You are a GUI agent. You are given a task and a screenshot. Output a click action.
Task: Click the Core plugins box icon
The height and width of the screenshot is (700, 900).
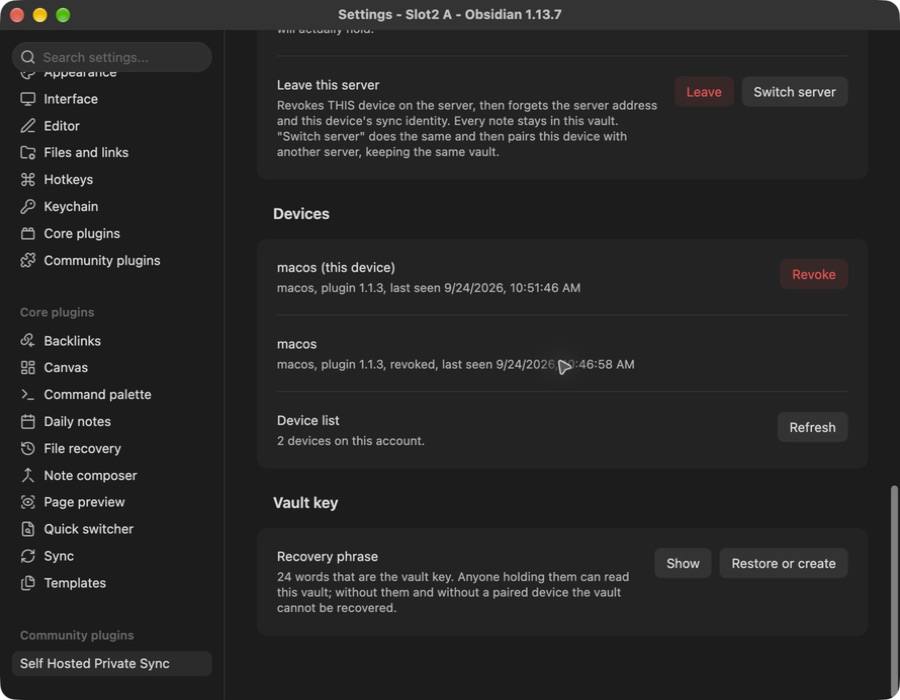[x=28, y=234]
